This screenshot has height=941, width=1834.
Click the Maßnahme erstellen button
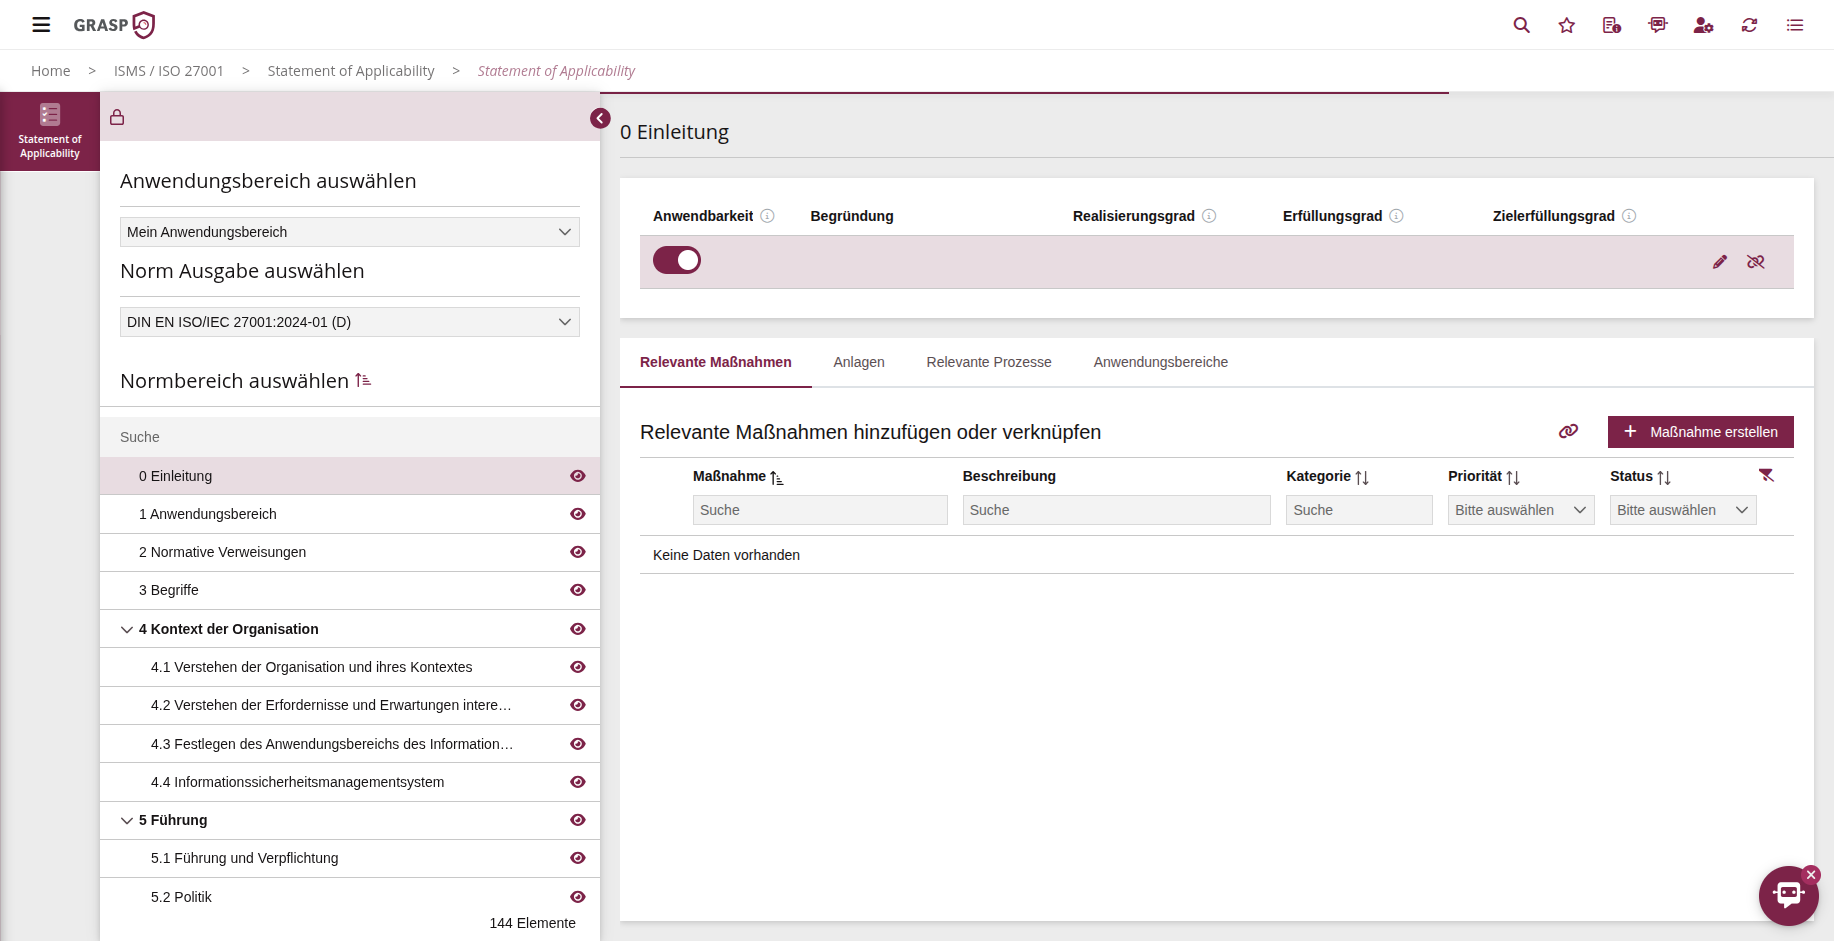[x=1700, y=432]
